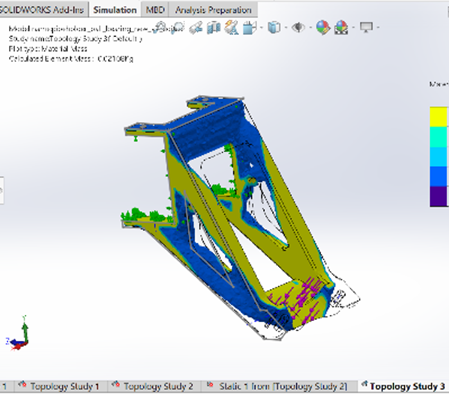Select the yellow legend color band
Screen dimensions: 449x394
439,117
